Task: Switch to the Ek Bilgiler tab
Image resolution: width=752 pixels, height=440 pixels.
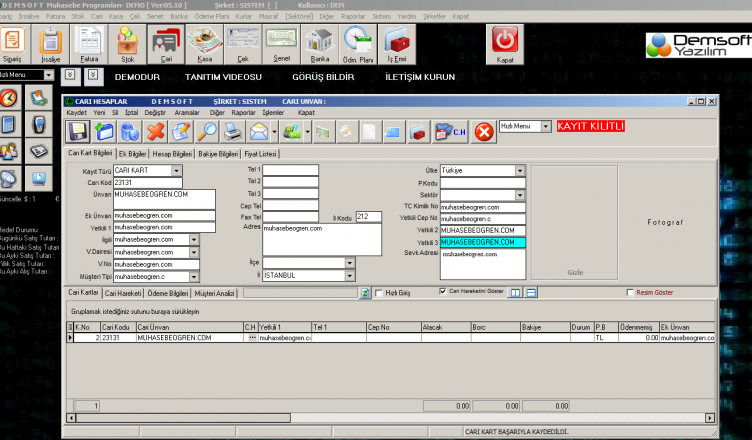Action: (132, 154)
